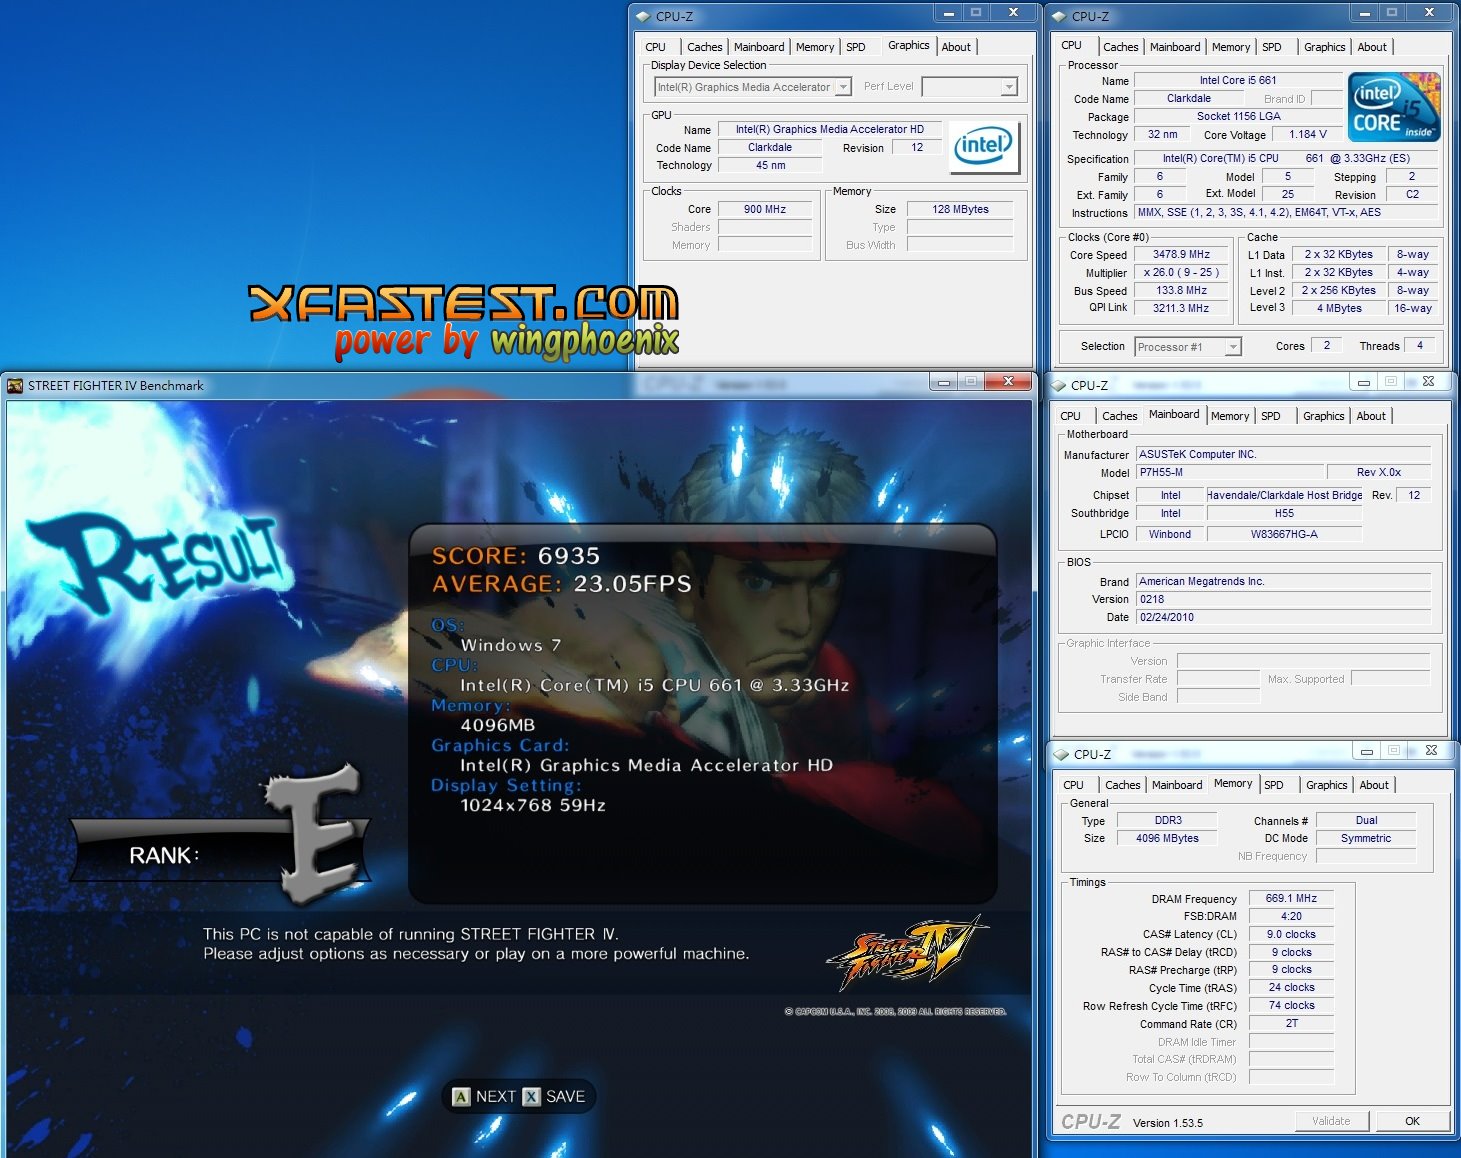This screenshot has width=1461, height=1158.
Task: Open the Perf Level dropdown
Action: [1008, 87]
